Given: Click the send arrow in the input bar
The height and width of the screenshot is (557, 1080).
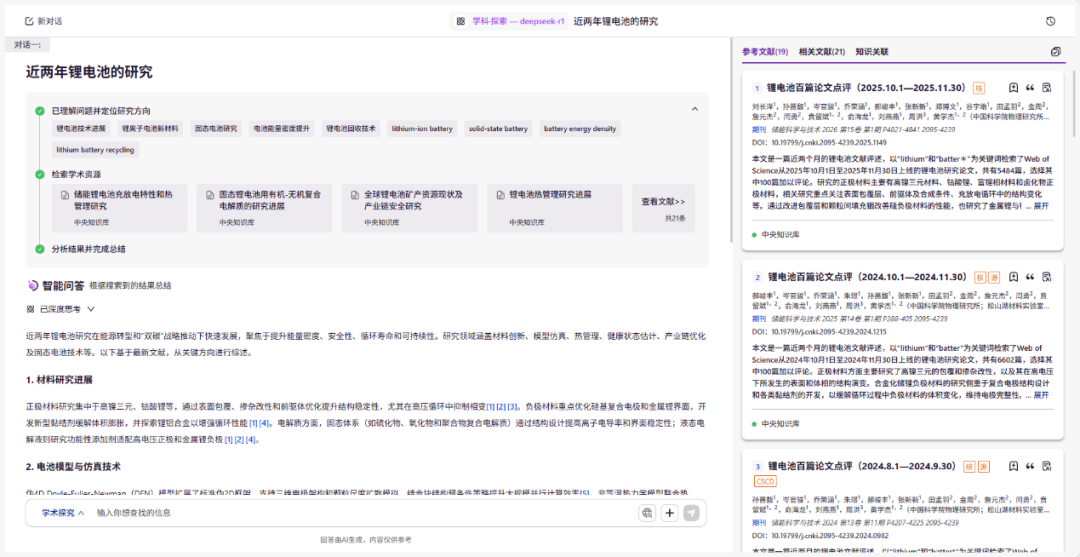Looking at the screenshot, I should tap(691, 513).
